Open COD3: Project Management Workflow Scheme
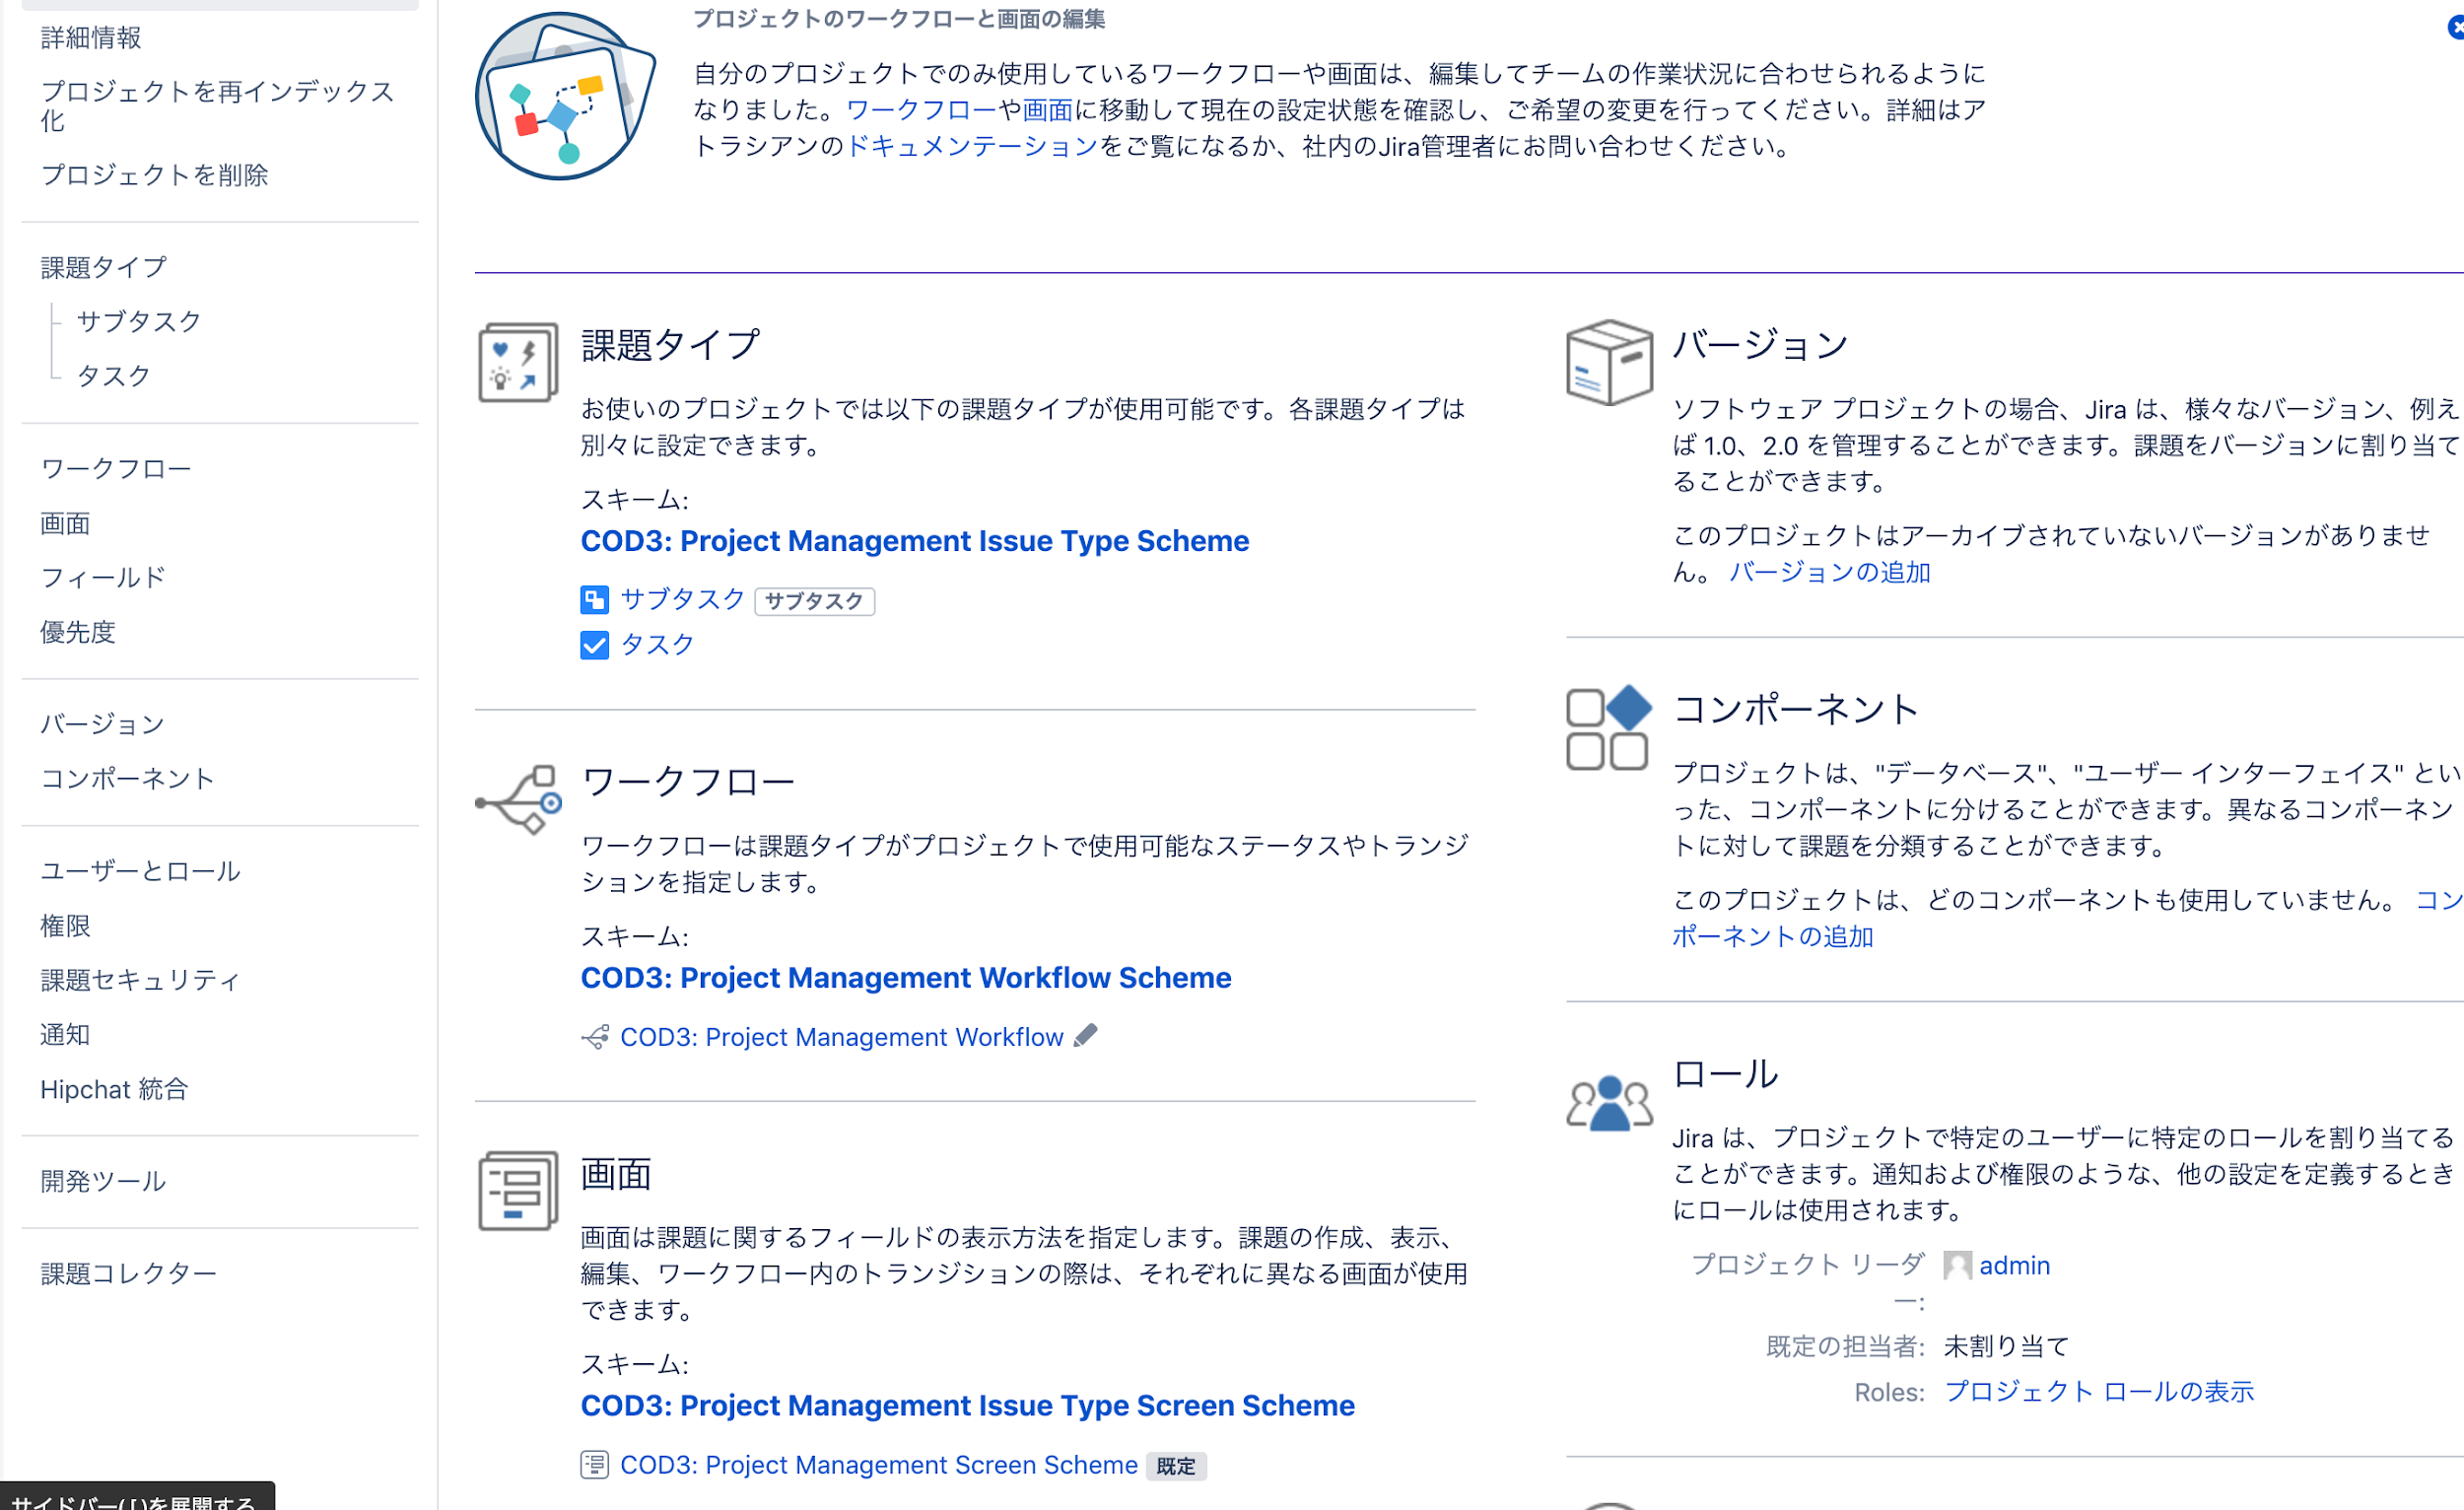2464x1510 pixels. [906, 978]
